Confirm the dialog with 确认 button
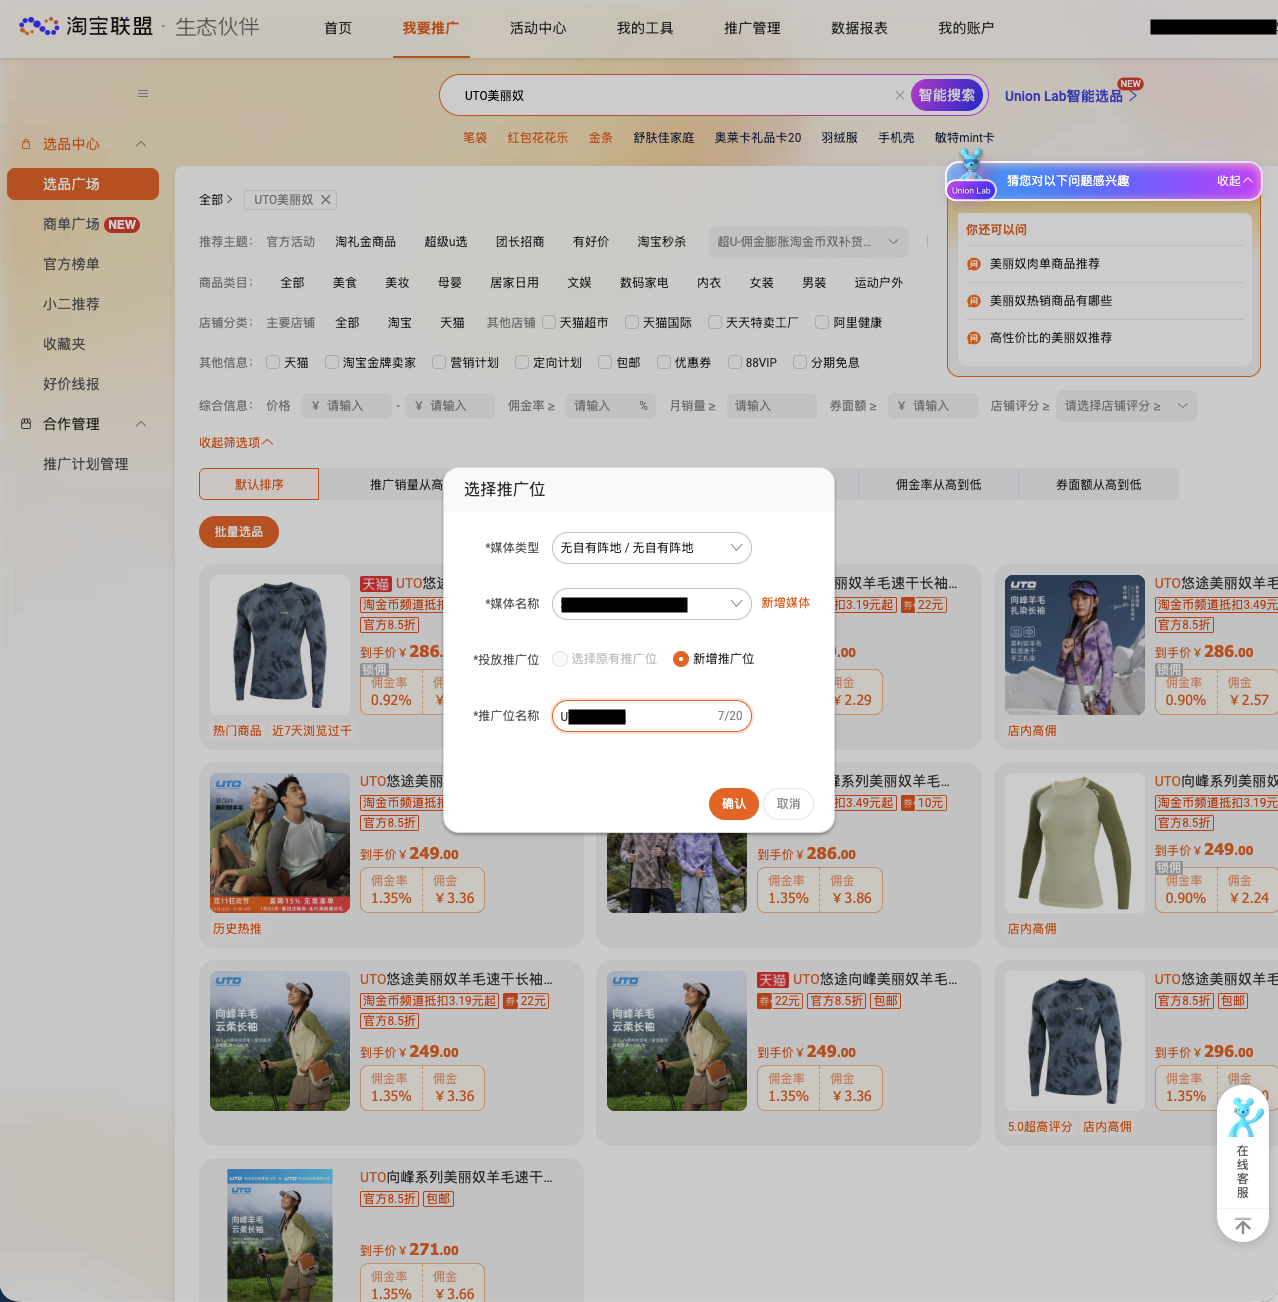This screenshot has width=1278, height=1302. pos(733,804)
